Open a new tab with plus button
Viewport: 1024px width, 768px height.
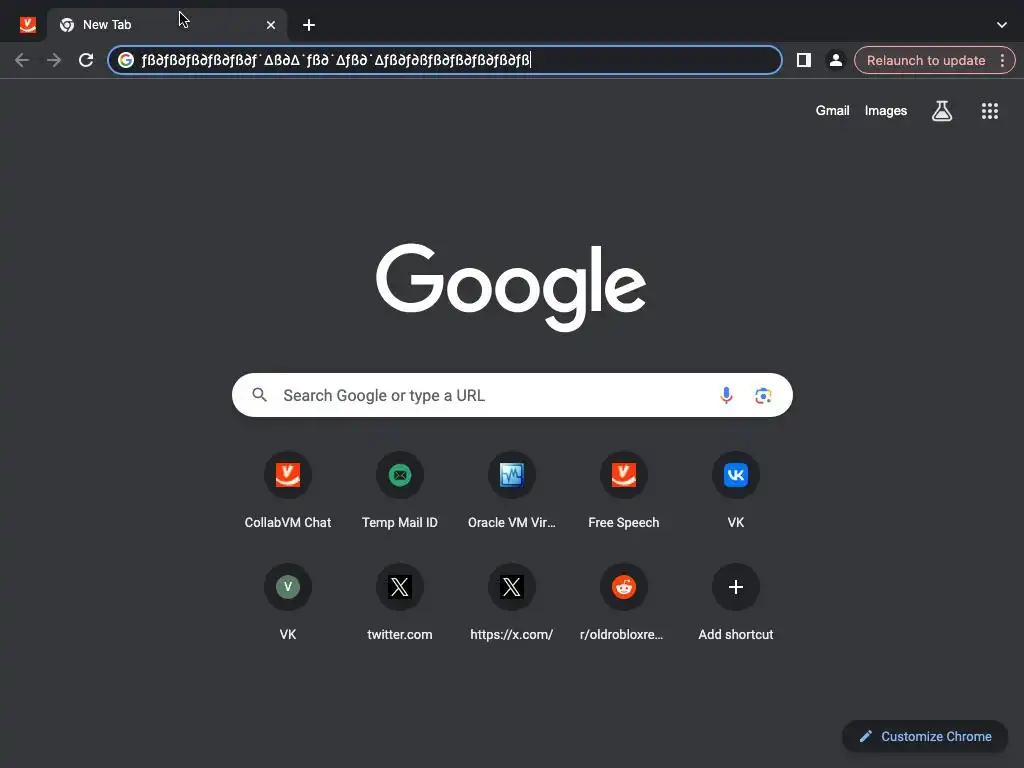click(309, 25)
